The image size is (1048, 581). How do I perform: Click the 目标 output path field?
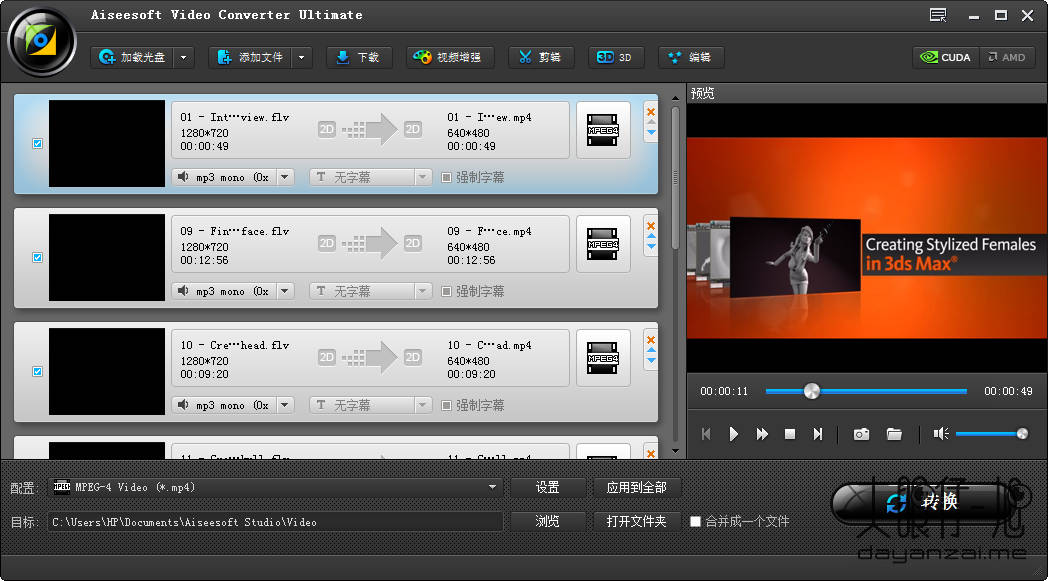[x=275, y=521]
